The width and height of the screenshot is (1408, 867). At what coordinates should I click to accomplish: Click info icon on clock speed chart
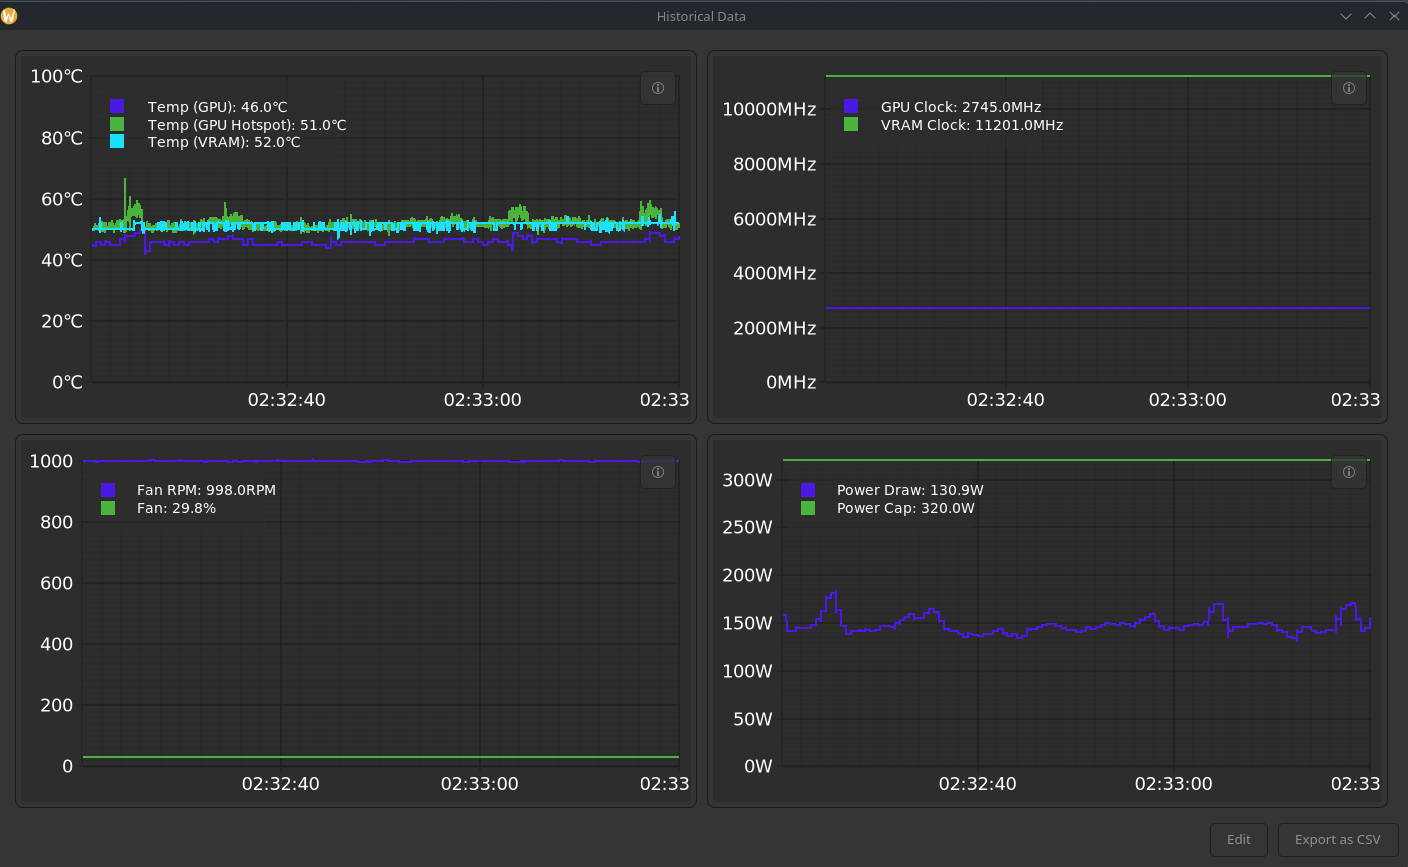pyautogui.click(x=1348, y=88)
